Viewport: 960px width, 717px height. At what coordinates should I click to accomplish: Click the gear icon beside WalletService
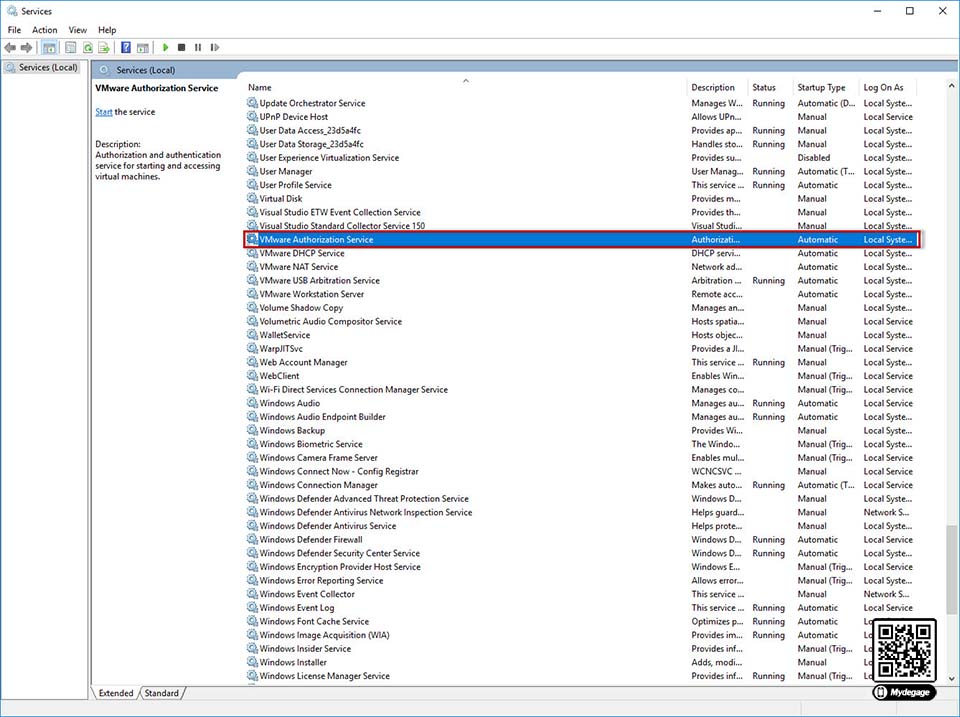(x=252, y=334)
